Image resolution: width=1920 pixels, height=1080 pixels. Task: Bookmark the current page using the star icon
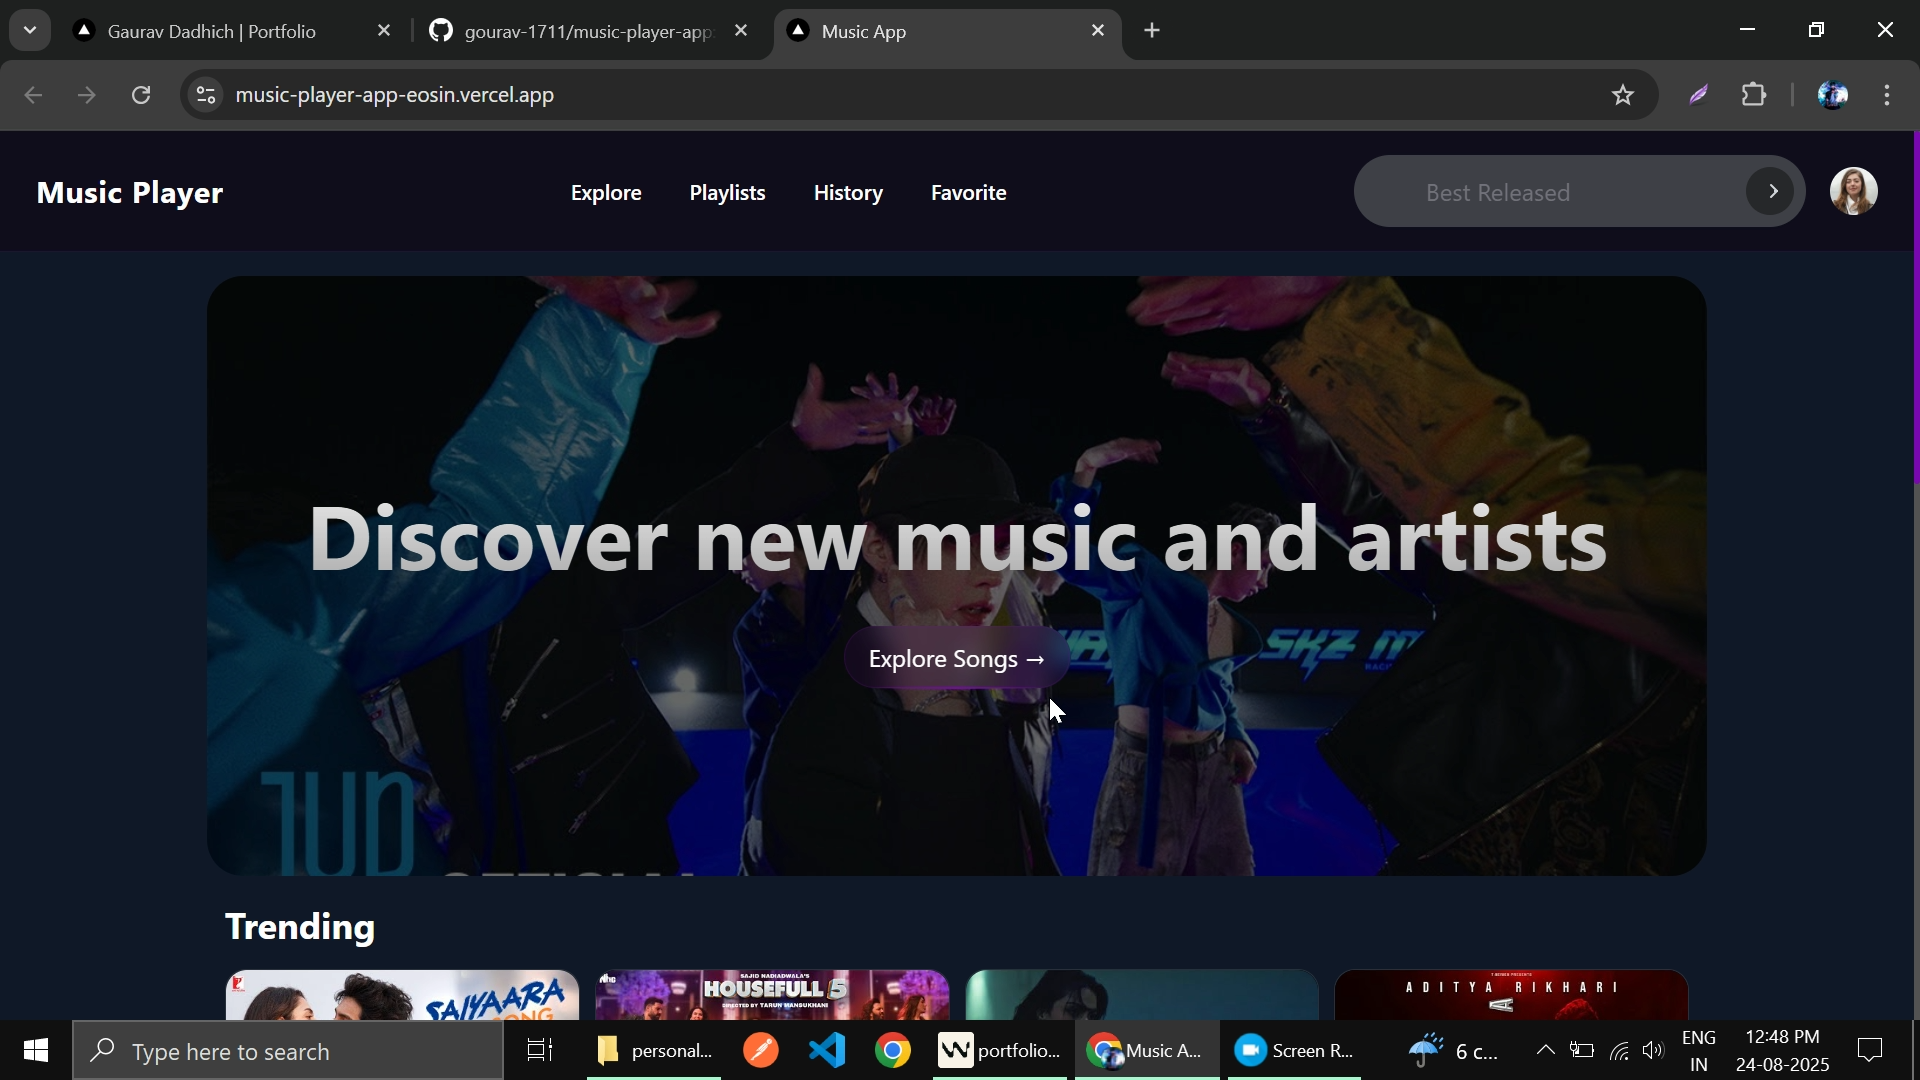1623,94
